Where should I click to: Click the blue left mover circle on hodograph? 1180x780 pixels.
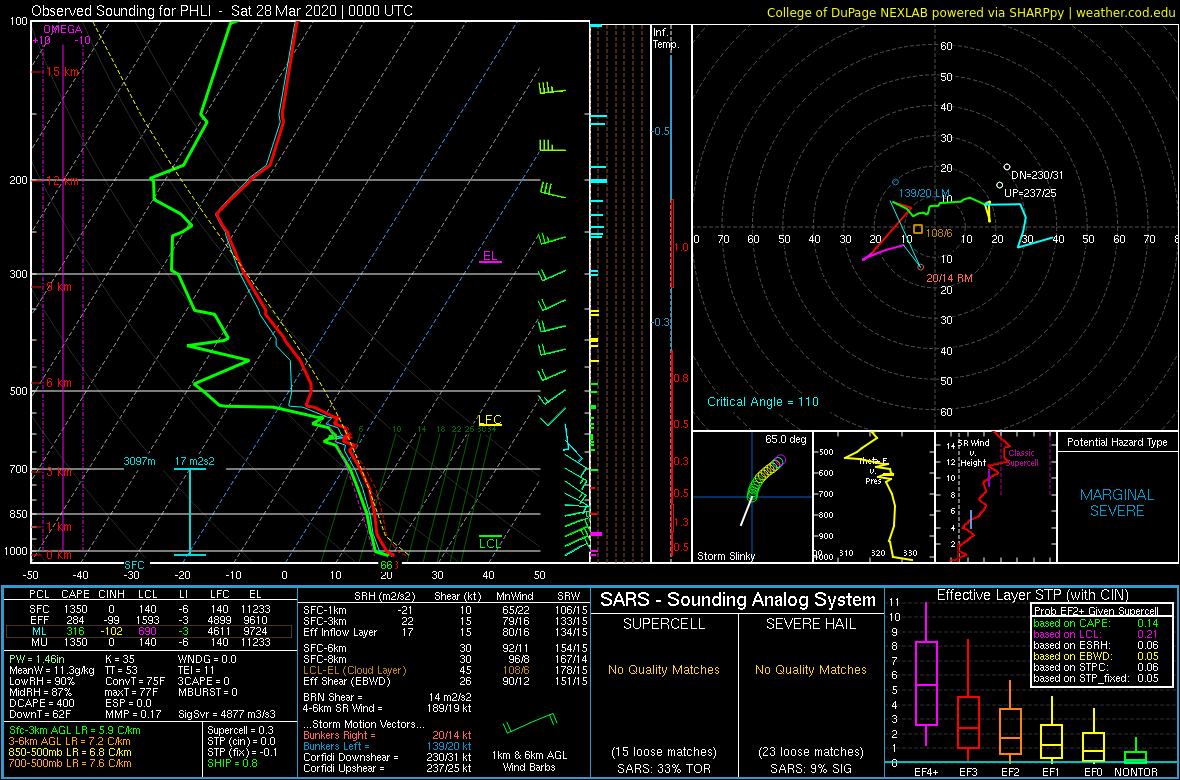[x=895, y=182]
